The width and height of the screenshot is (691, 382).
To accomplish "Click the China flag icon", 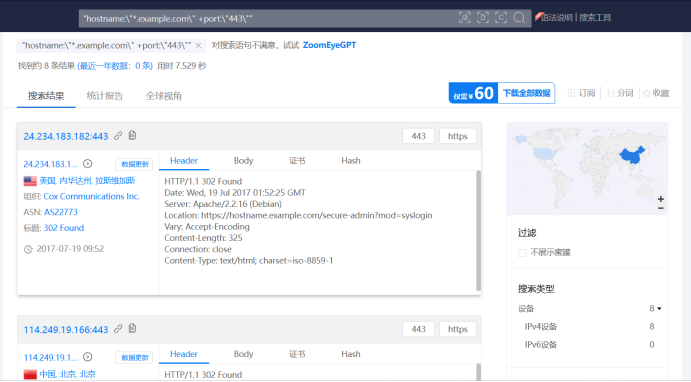I will [x=30, y=374].
